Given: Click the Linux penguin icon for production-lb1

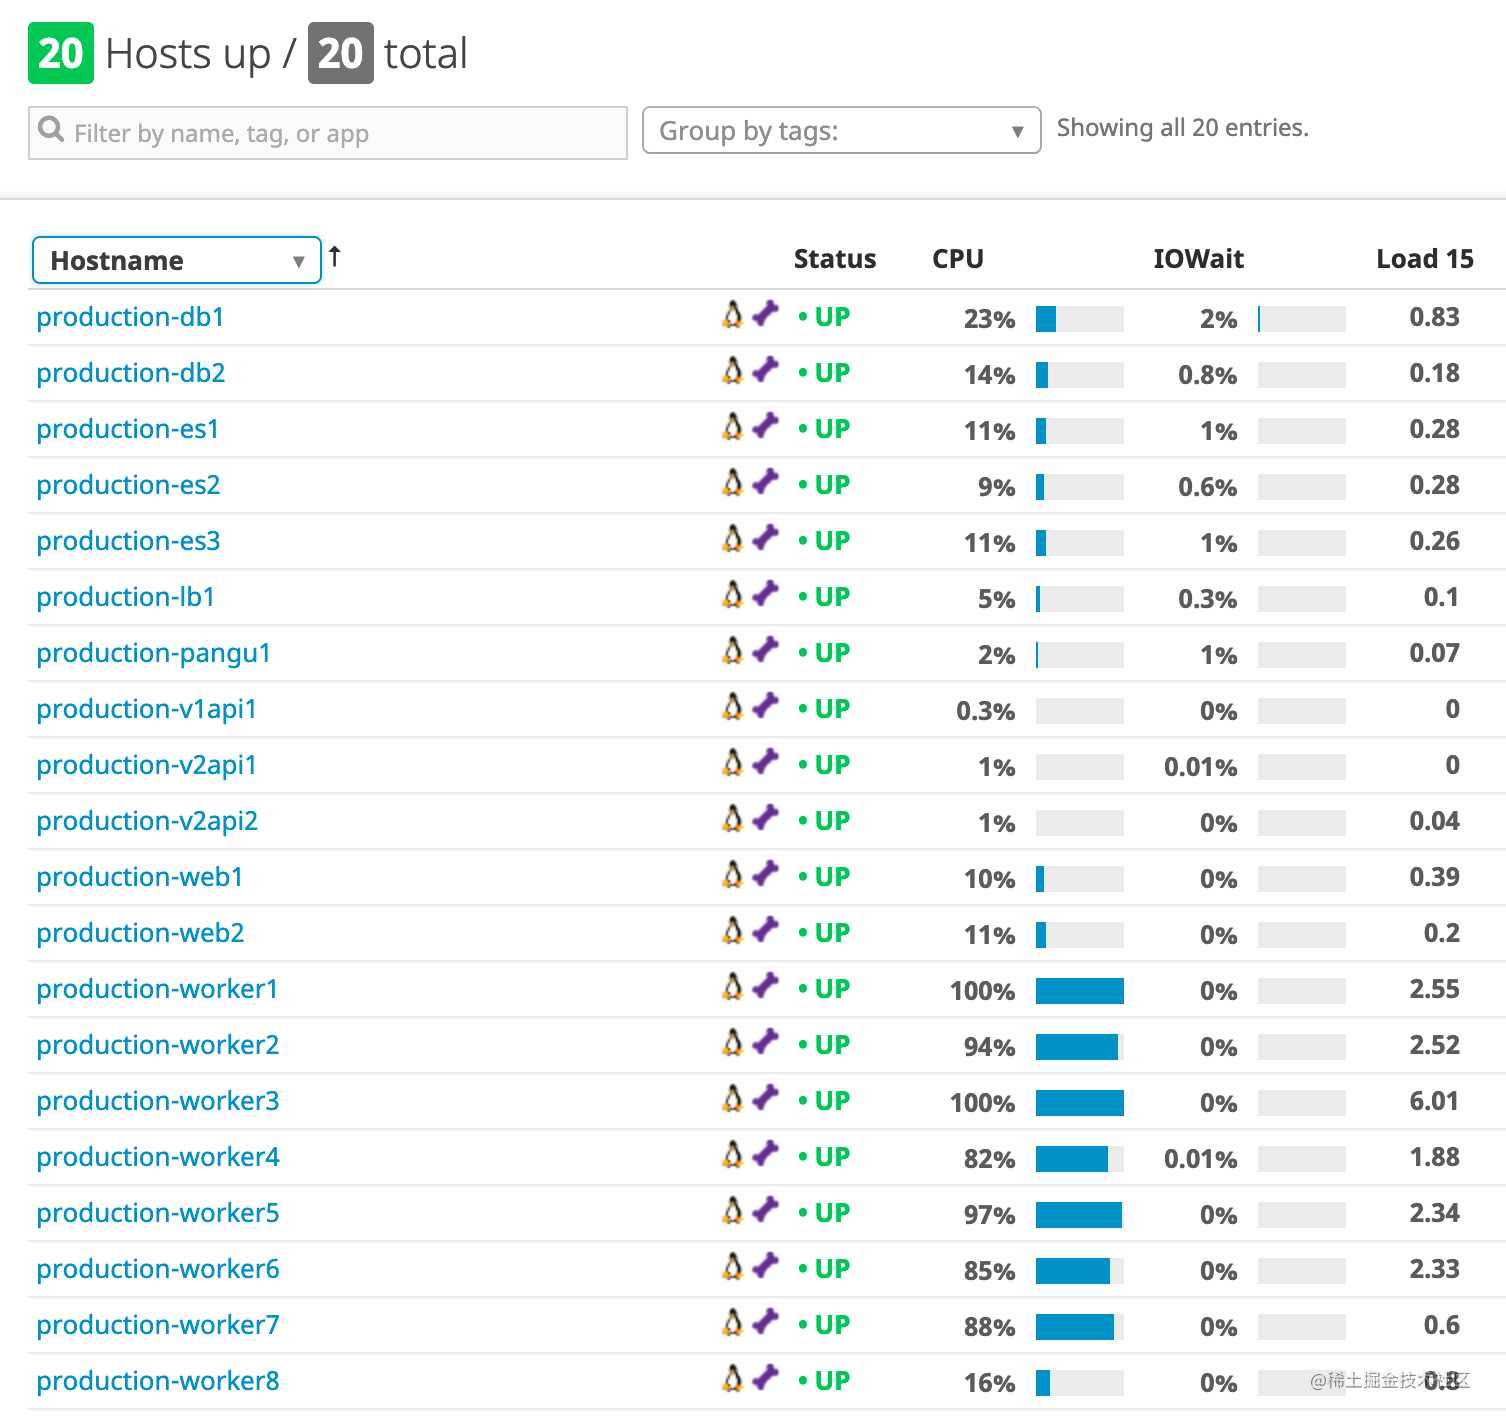Looking at the screenshot, I should [733, 594].
